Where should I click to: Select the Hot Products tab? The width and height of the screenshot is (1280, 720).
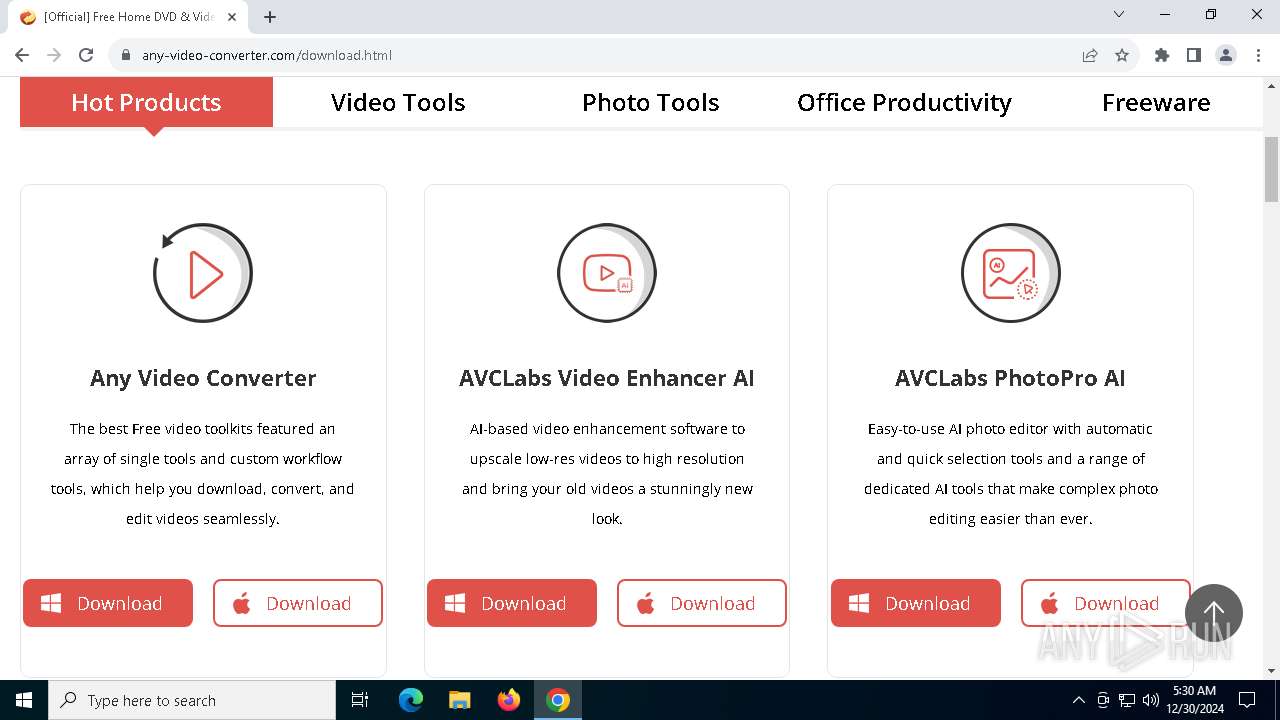coord(146,102)
